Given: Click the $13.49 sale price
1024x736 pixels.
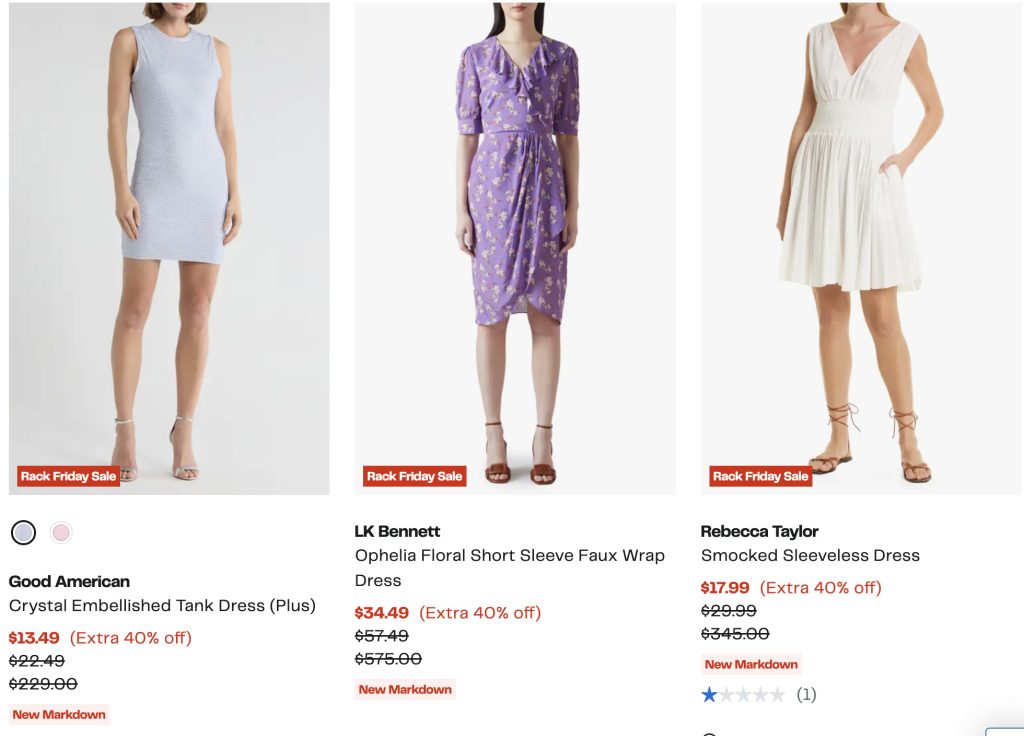Looking at the screenshot, I should pos(34,638).
